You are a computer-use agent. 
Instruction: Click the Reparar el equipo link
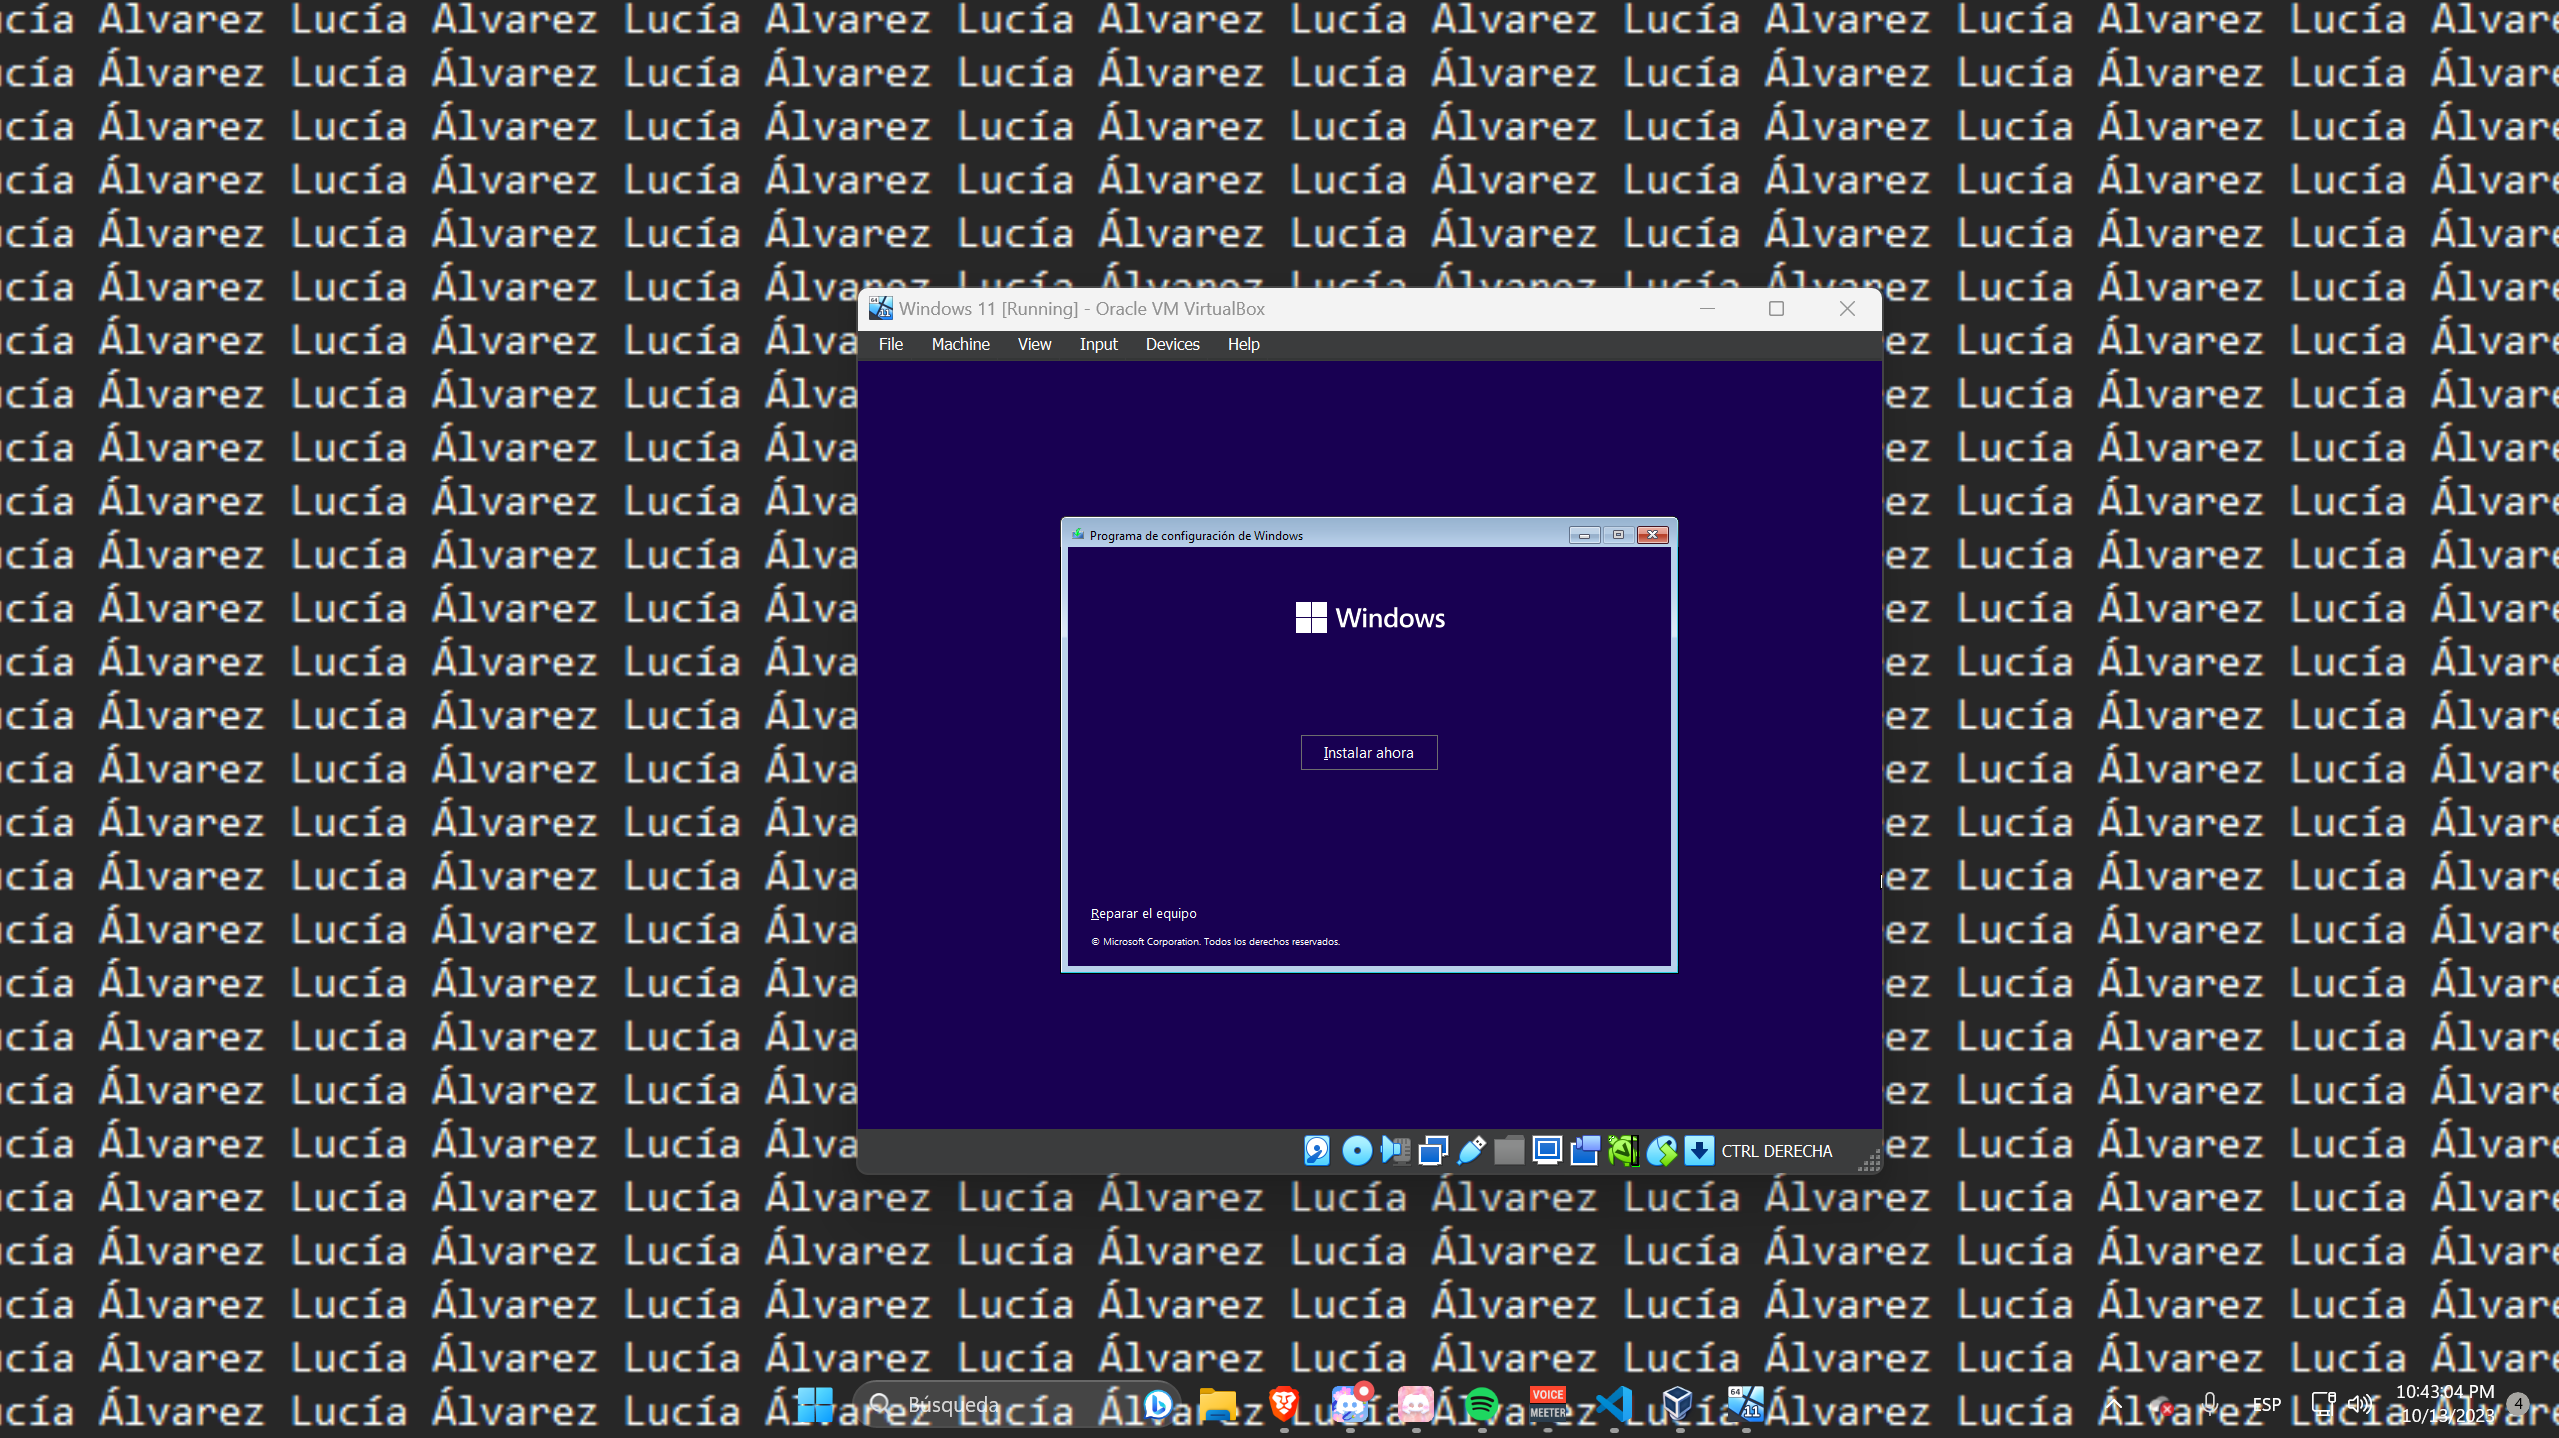click(1143, 913)
